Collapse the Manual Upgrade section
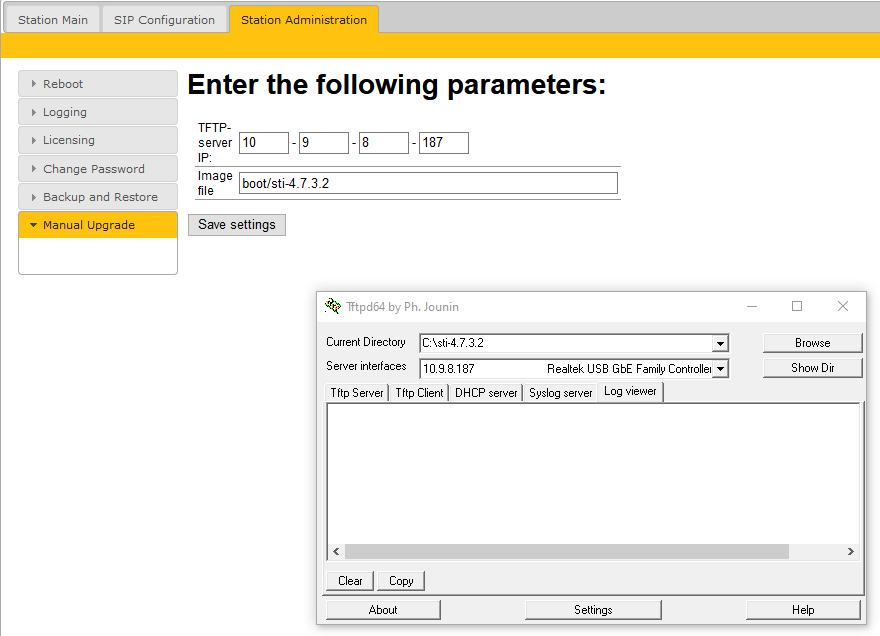 click(97, 225)
